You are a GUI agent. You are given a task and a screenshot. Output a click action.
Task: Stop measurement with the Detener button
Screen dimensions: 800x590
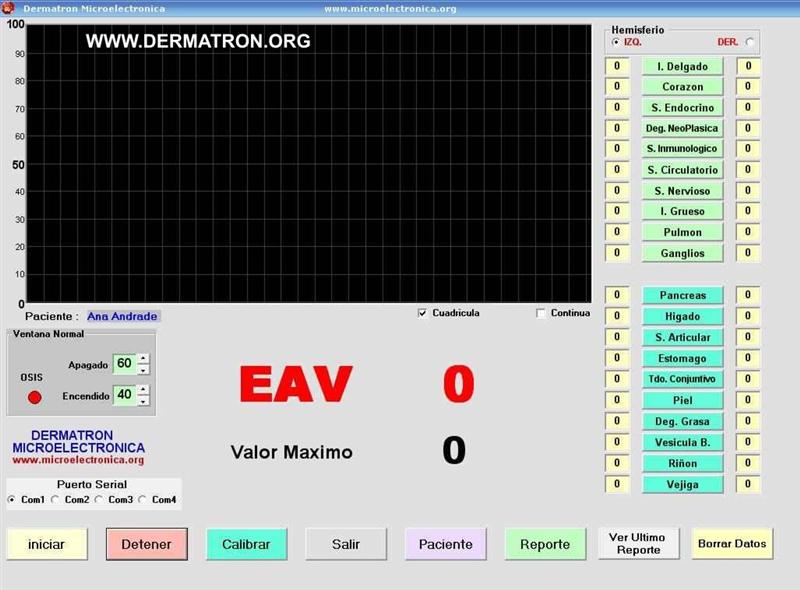(147, 544)
